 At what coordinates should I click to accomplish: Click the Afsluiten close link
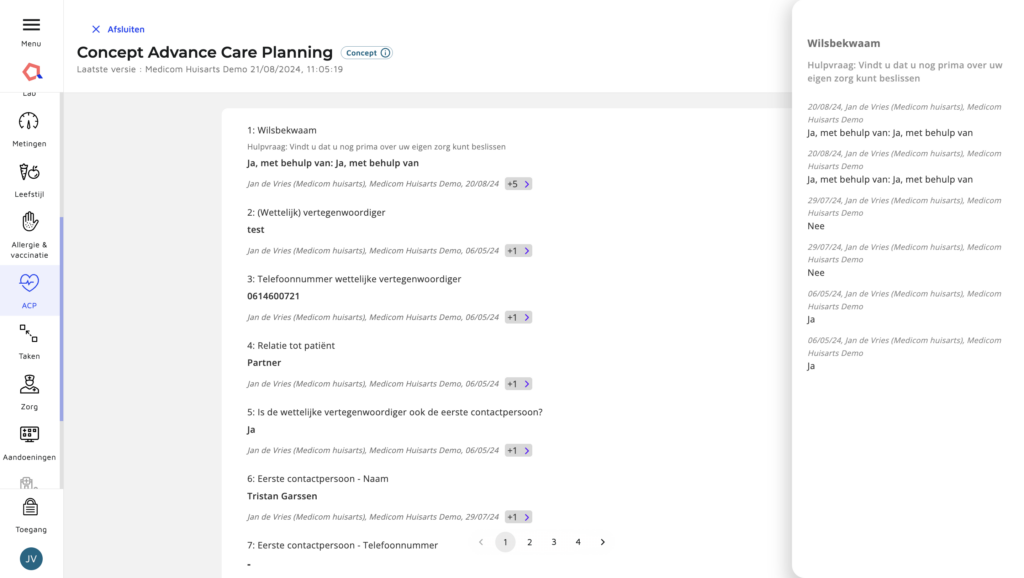(x=118, y=29)
